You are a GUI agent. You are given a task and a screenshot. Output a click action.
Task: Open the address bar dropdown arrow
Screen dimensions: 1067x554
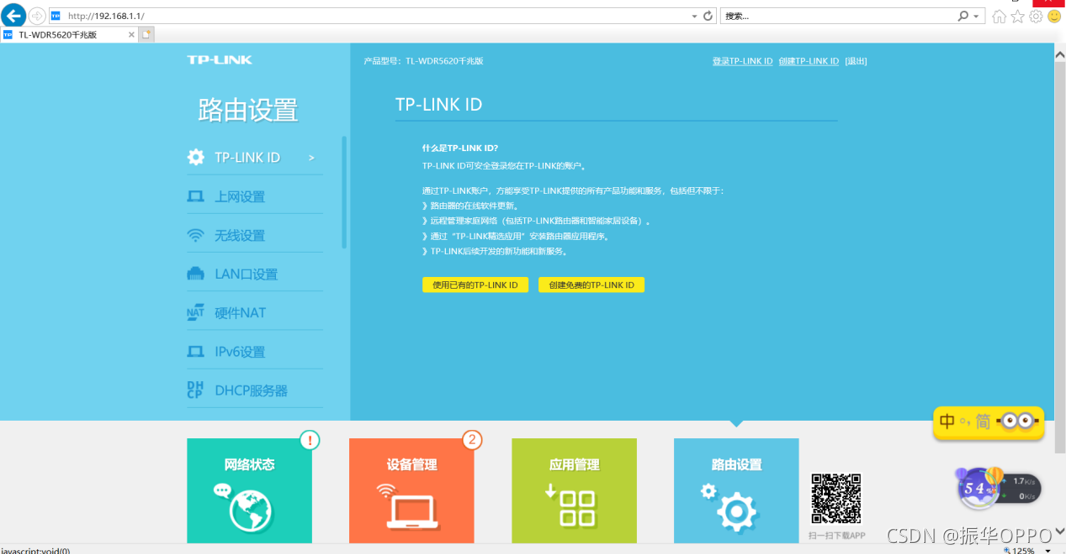pos(694,16)
